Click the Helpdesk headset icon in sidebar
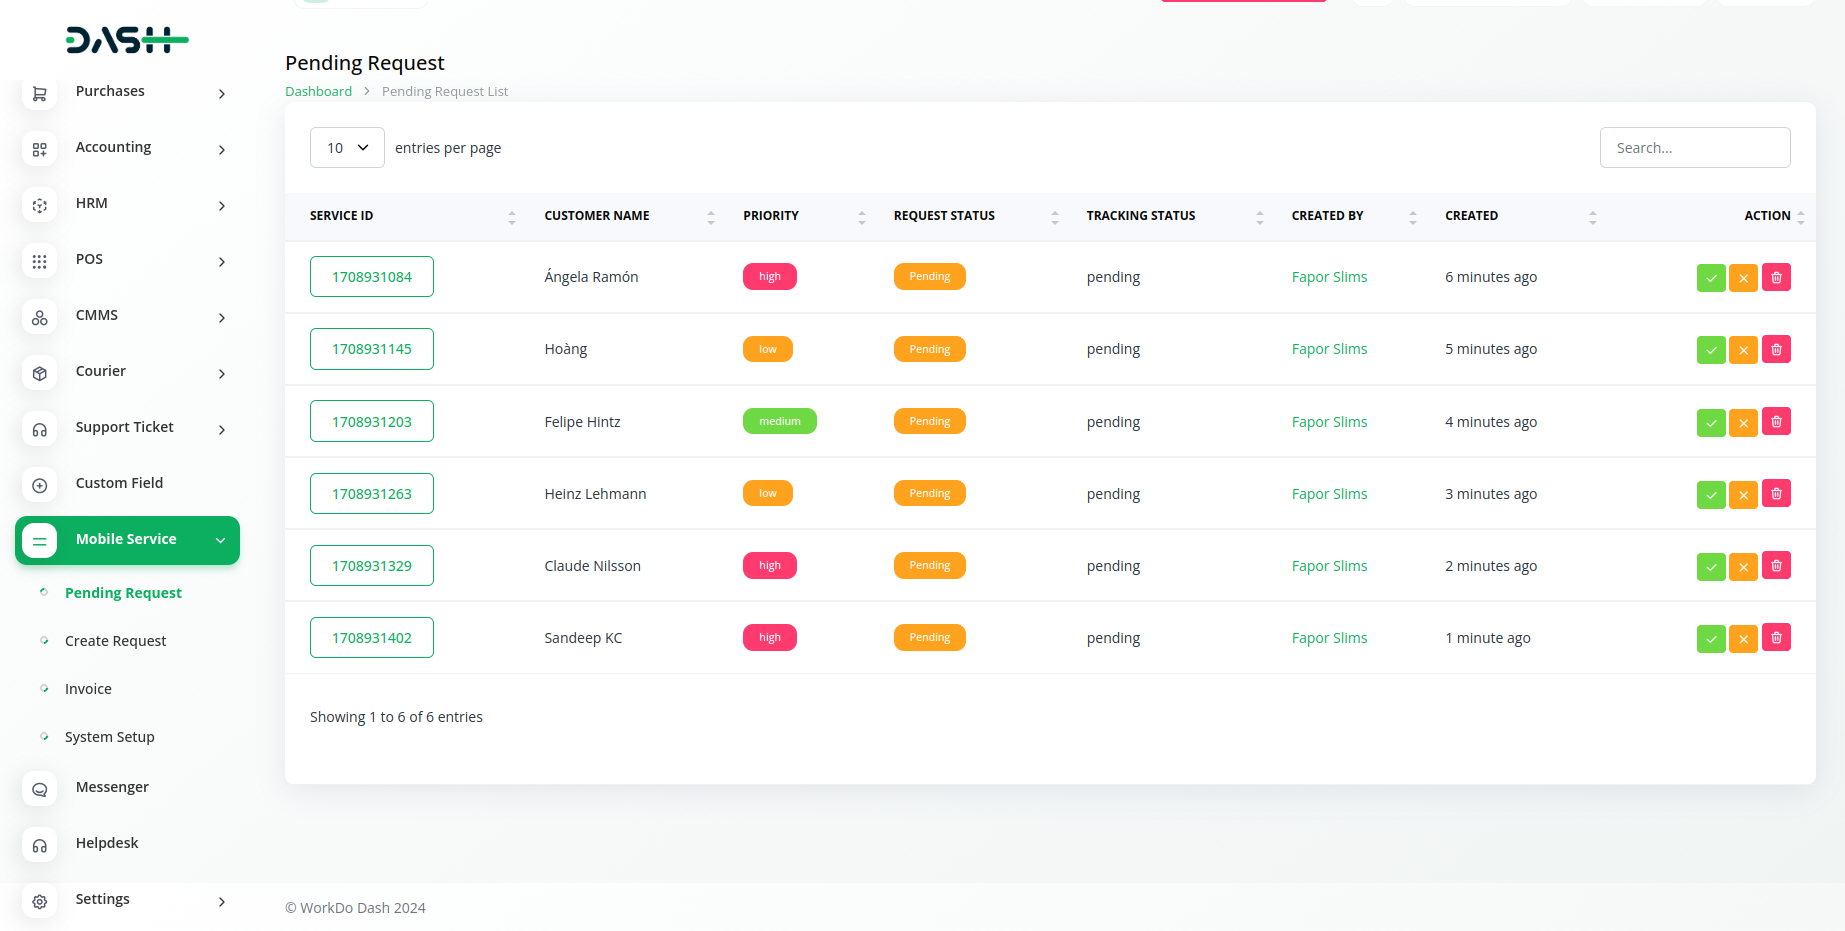The height and width of the screenshot is (931, 1845). click(x=40, y=845)
